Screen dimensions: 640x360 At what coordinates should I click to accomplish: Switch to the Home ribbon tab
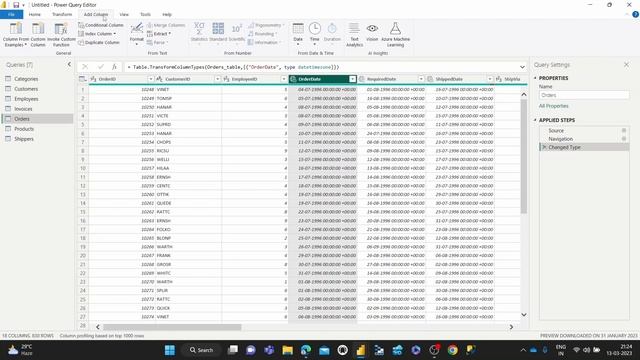(35, 14)
